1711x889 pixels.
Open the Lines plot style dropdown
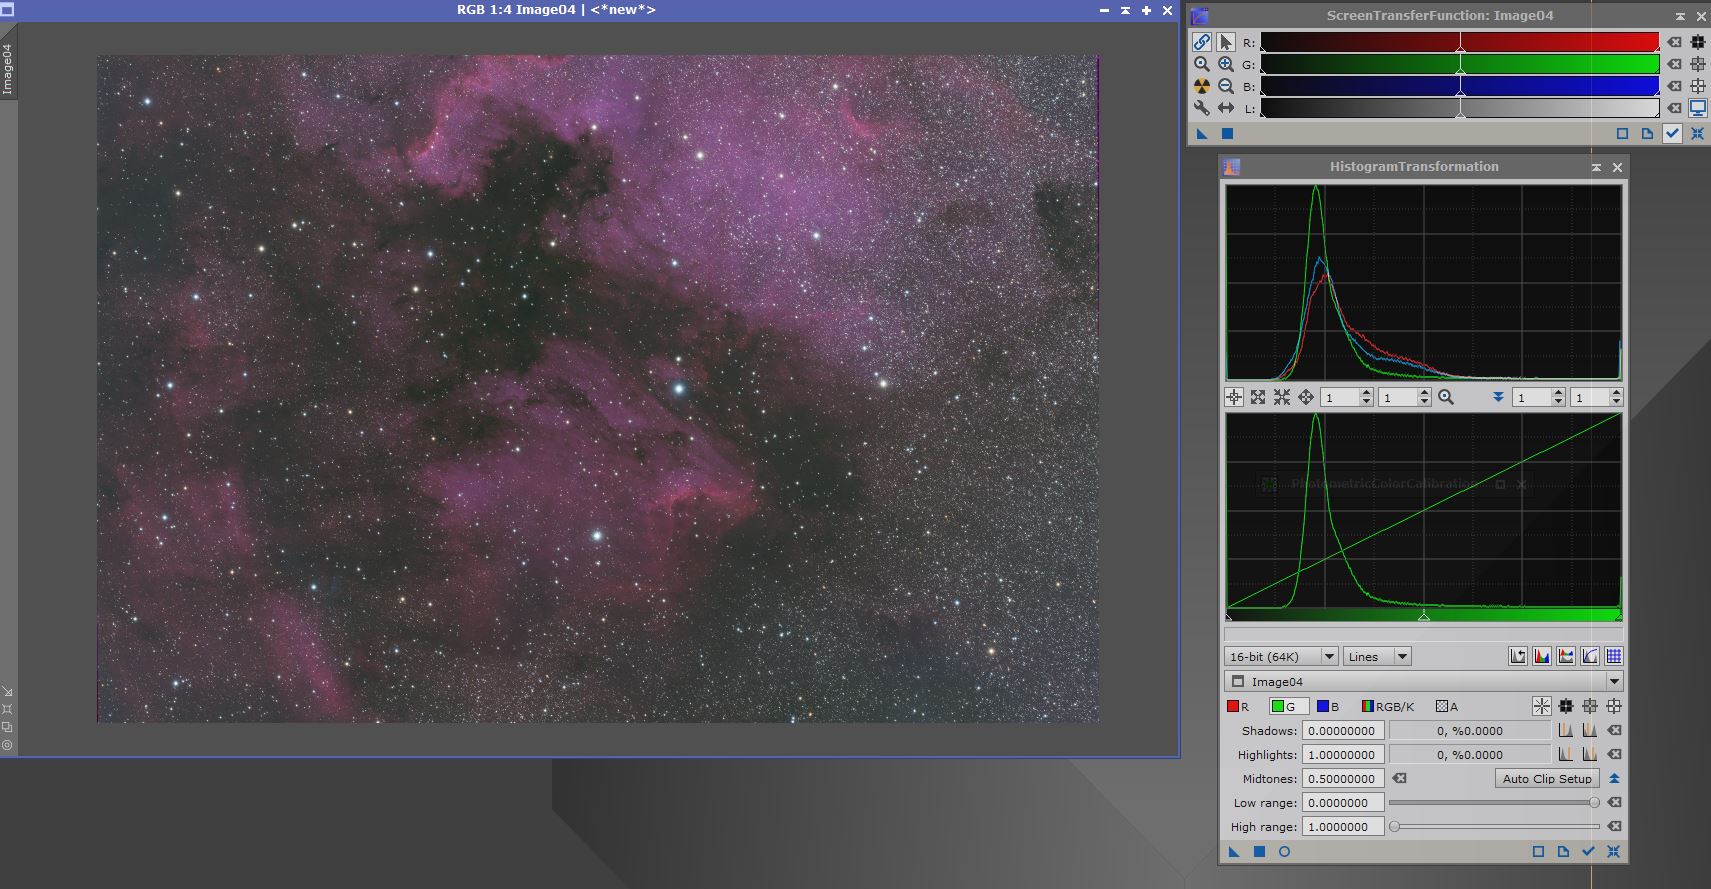1377,656
